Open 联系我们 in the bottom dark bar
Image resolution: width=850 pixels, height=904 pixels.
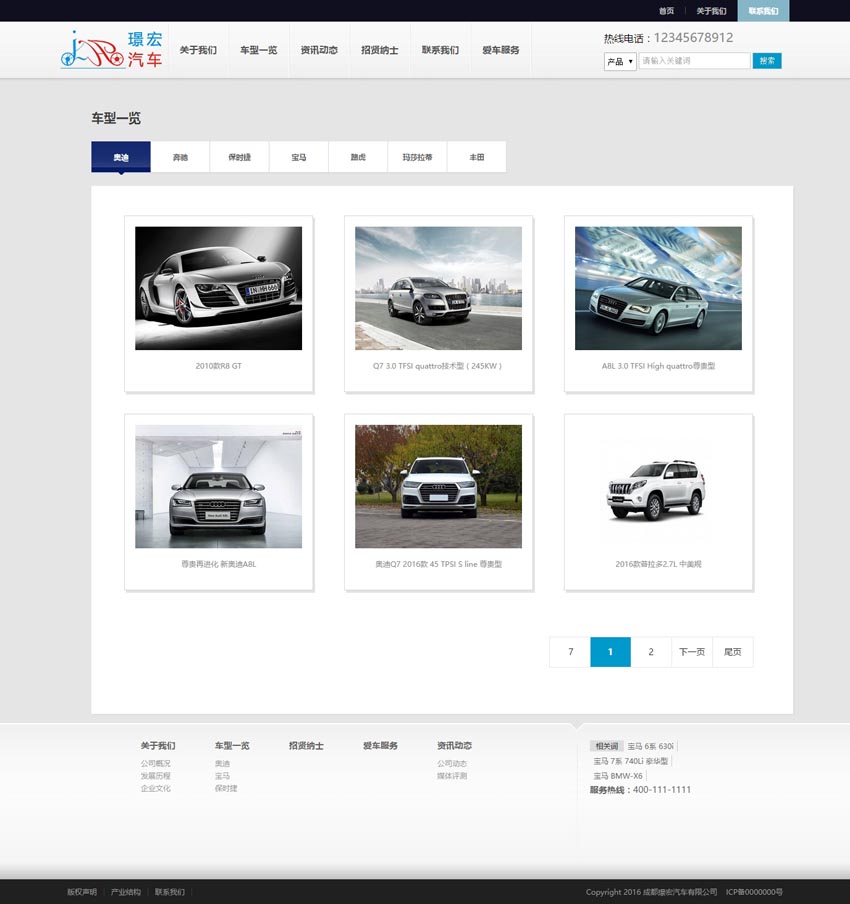click(170, 892)
